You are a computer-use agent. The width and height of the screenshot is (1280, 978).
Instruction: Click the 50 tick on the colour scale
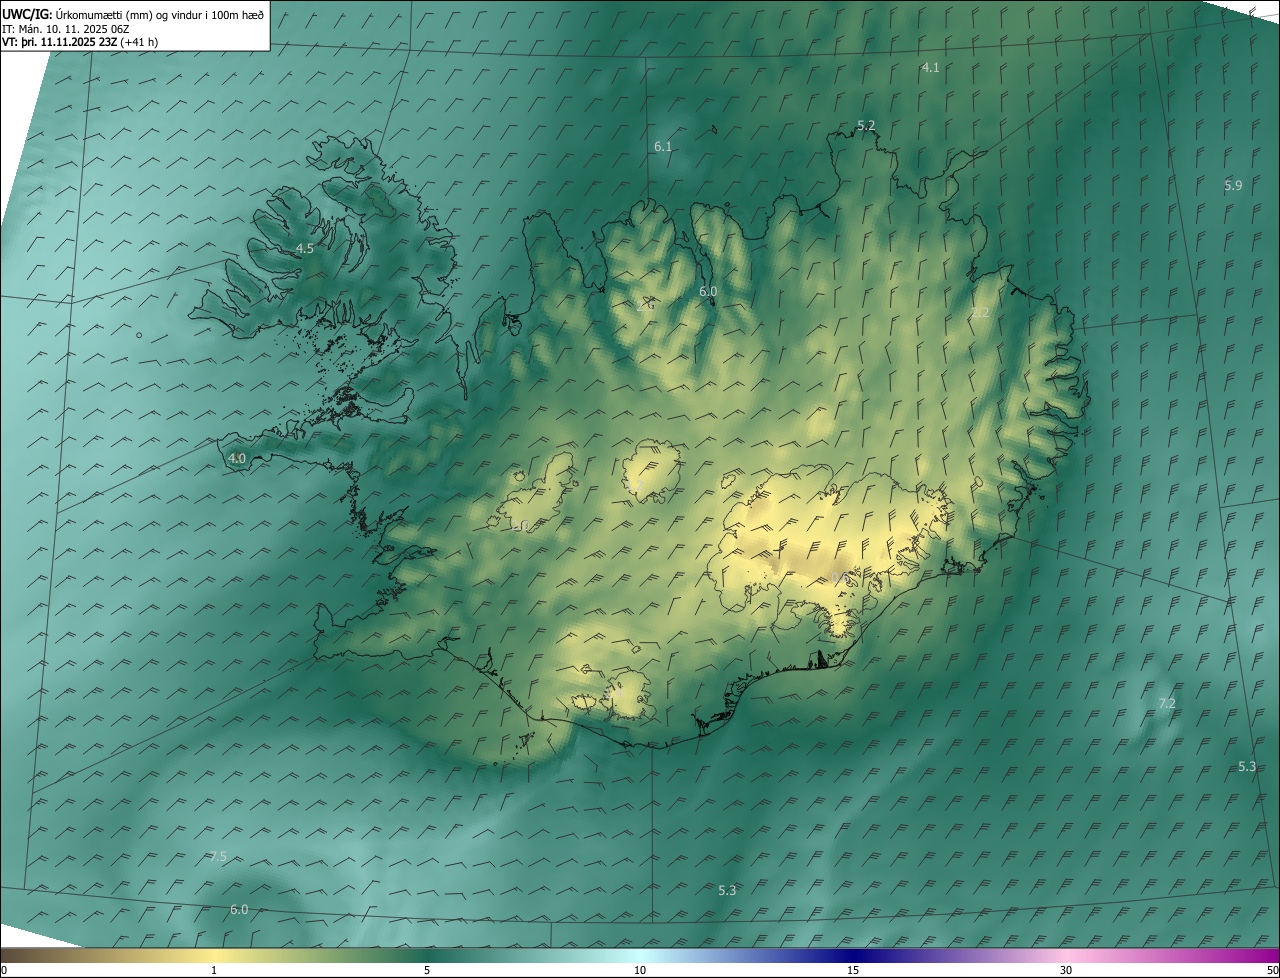[1272, 971]
